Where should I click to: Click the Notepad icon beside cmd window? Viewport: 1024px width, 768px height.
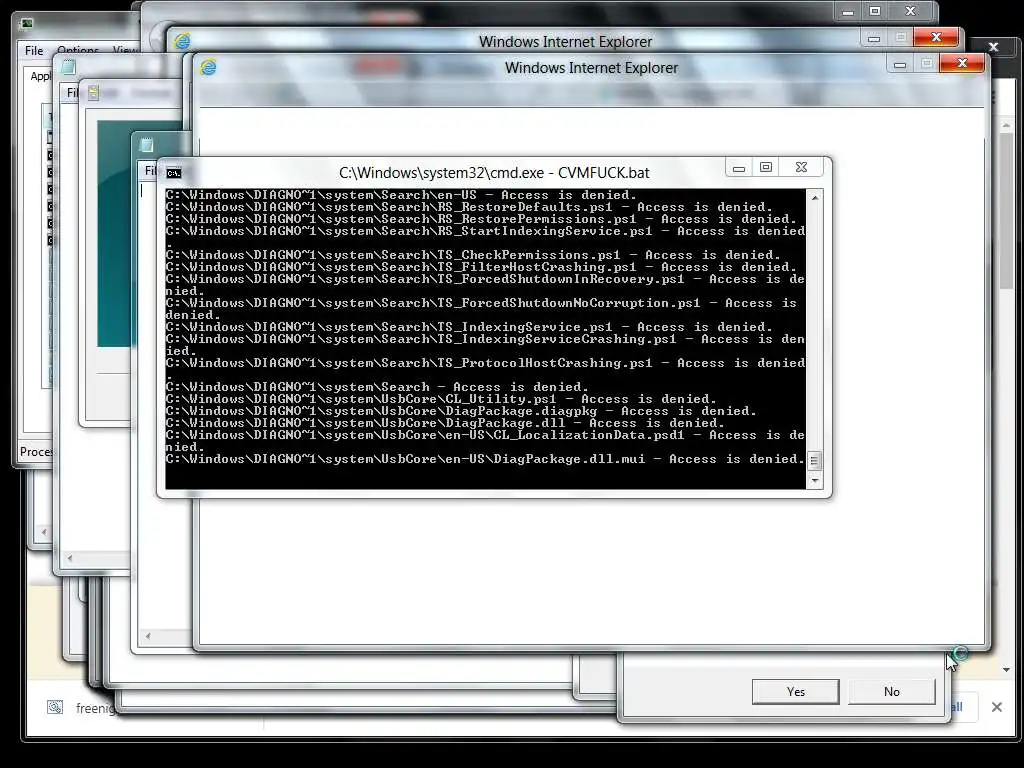click(x=146, y=145)
